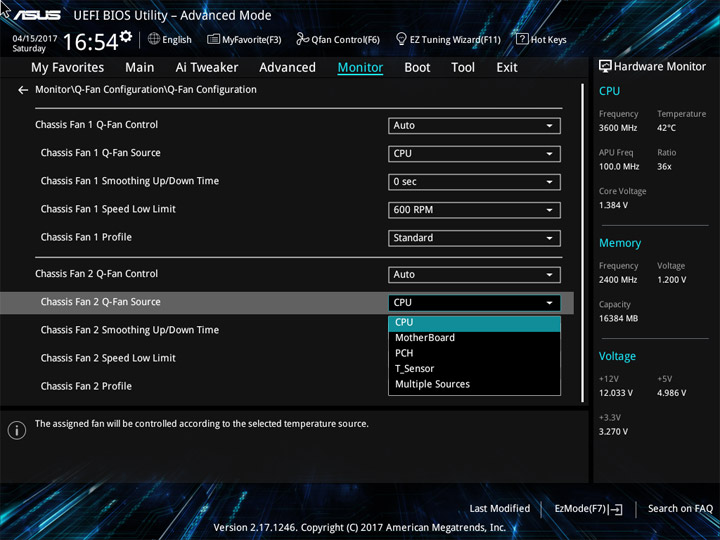Screen dimensions: 720x540
Task: Switch to Main tab
Action: [x=140, y=68]
